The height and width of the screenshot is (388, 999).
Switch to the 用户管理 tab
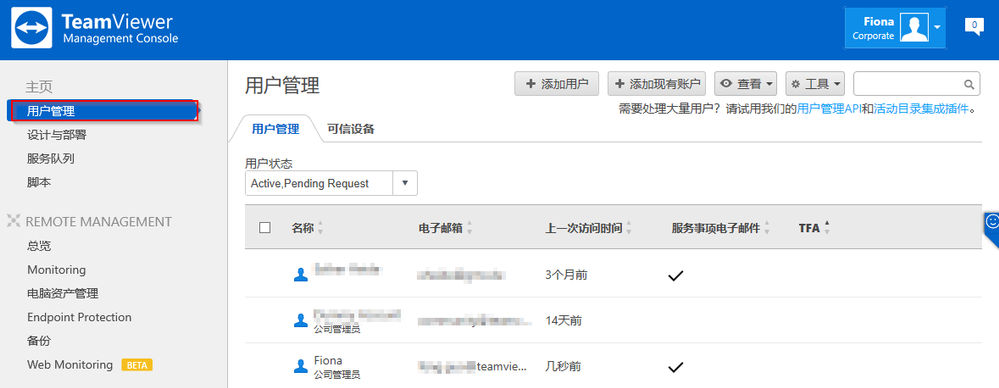[275, 129]
